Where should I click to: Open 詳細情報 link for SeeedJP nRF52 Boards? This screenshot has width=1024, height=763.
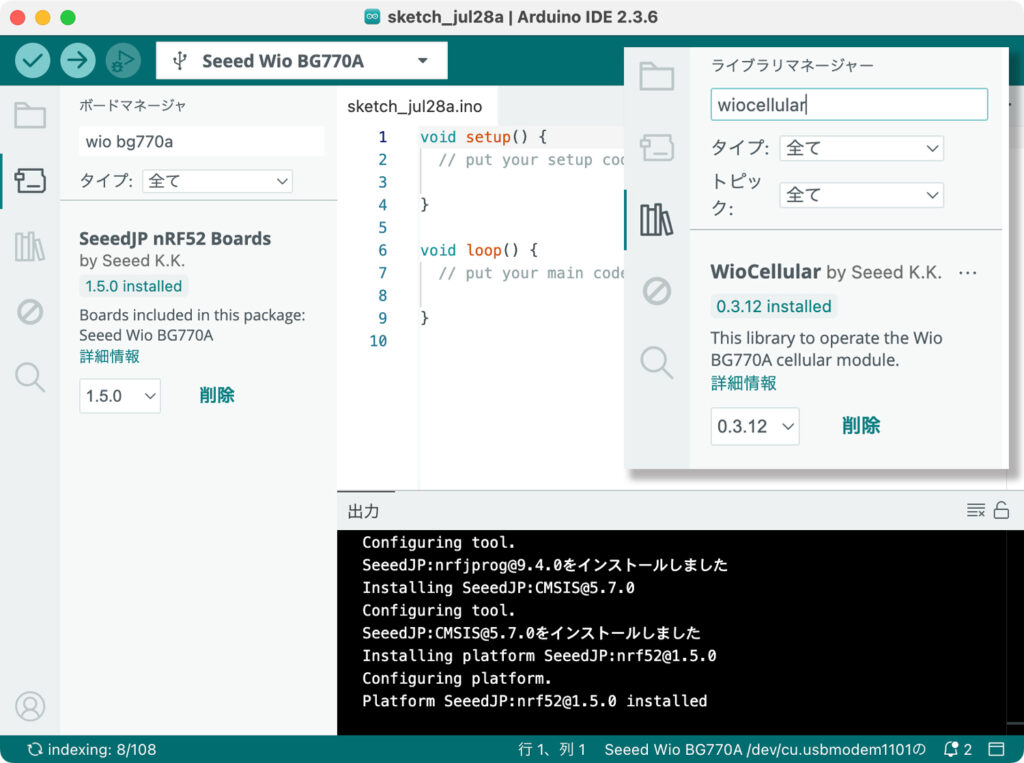pos(110,357)
